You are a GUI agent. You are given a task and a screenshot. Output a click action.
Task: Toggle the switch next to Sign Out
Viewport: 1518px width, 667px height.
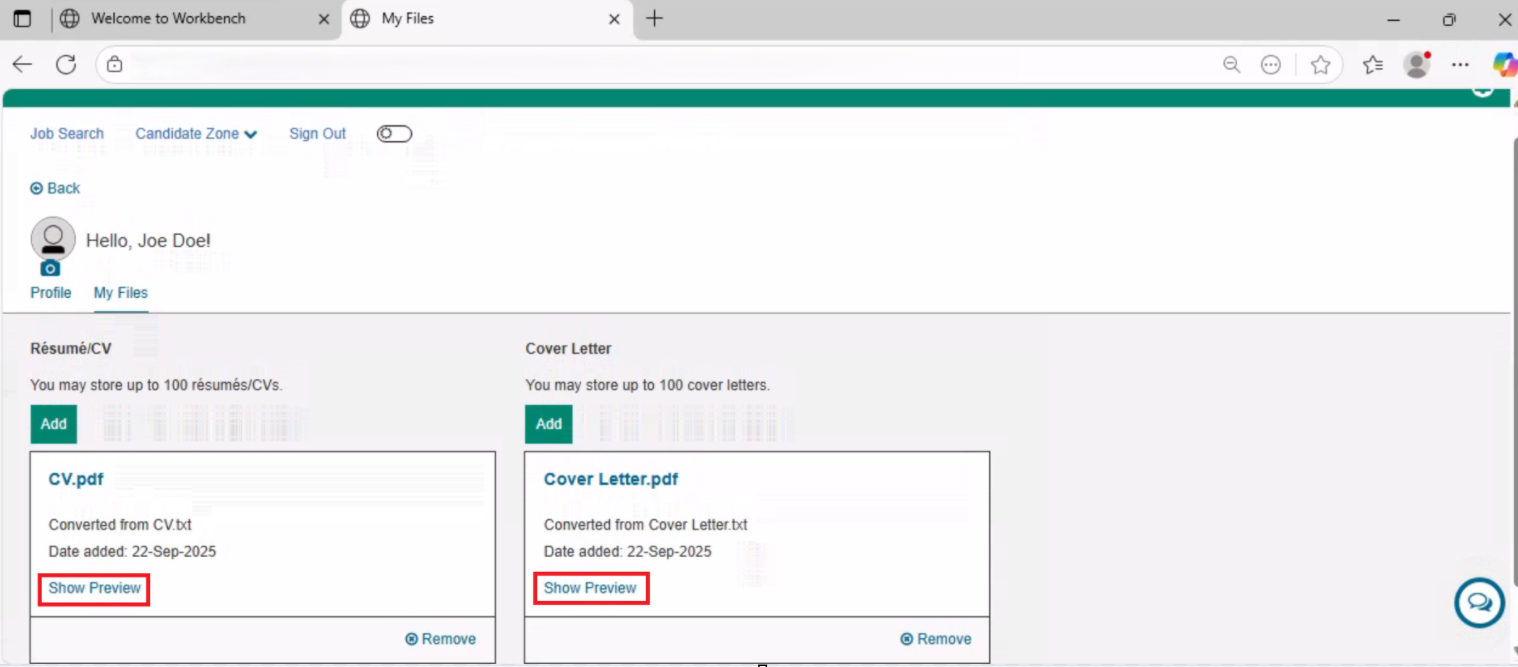pyautogui.click(x=394, y=134)
